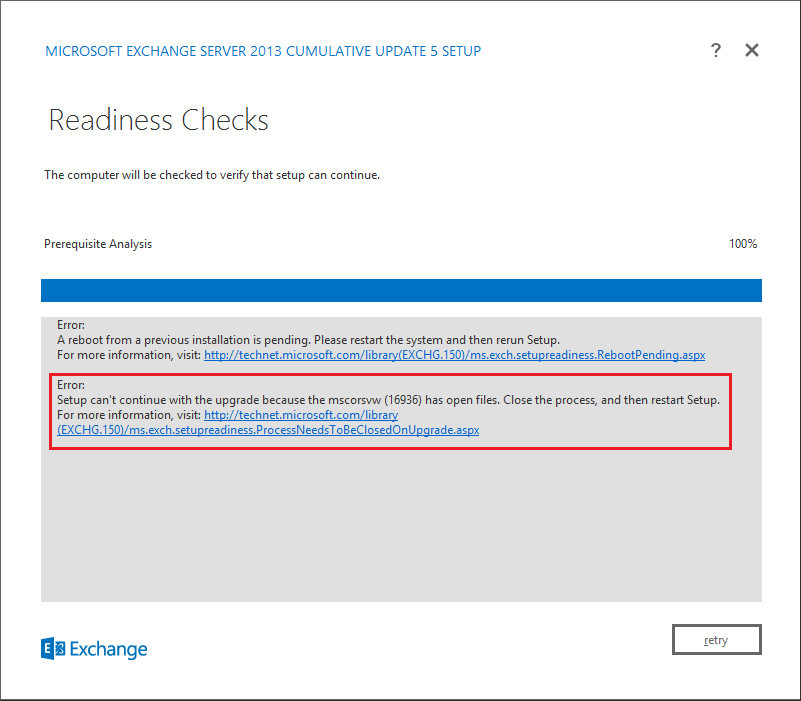Click the retry button

(x=716, y=639)
